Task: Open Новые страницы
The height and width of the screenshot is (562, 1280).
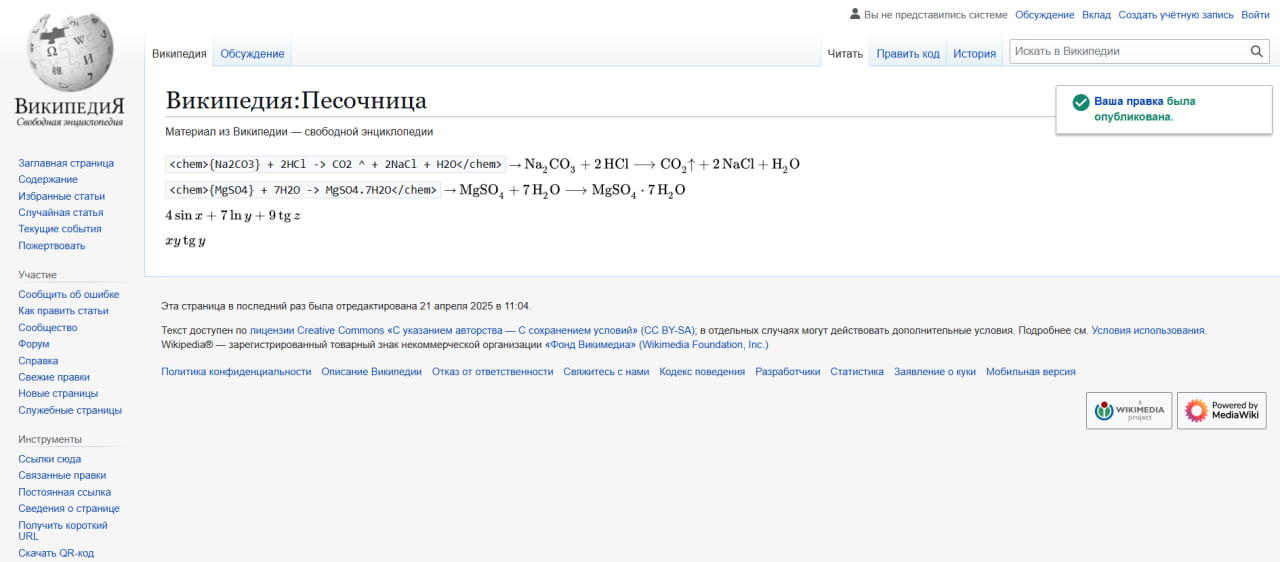Action: [58, 393]
